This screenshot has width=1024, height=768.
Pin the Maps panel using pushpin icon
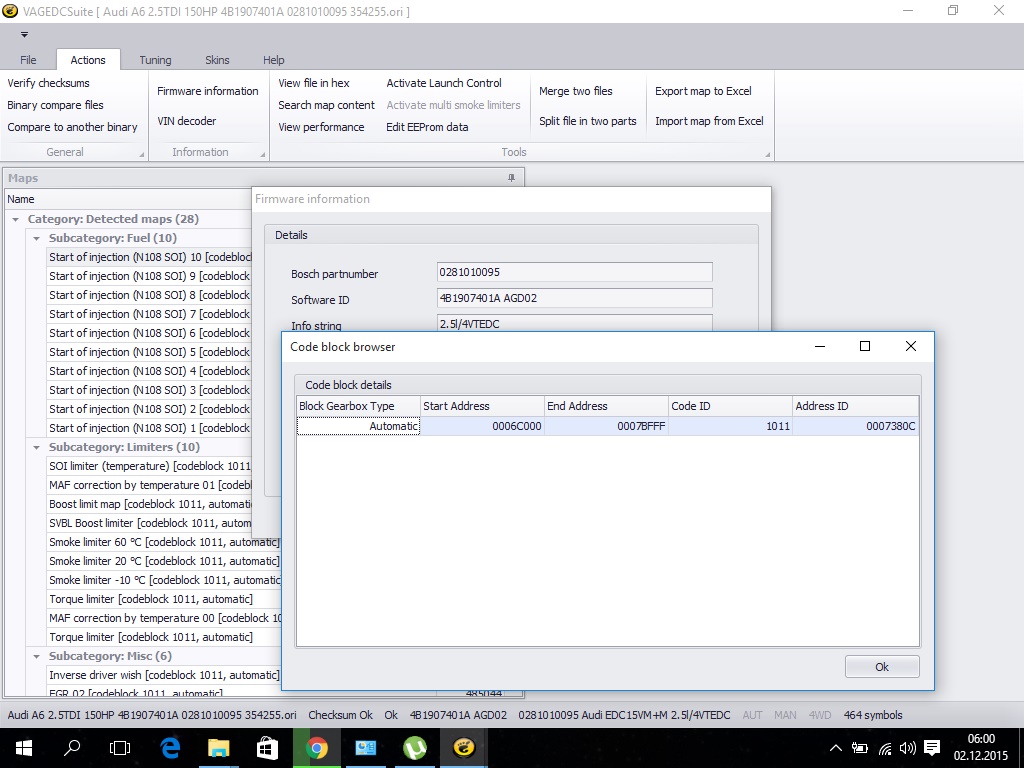(x=511, y=178)
